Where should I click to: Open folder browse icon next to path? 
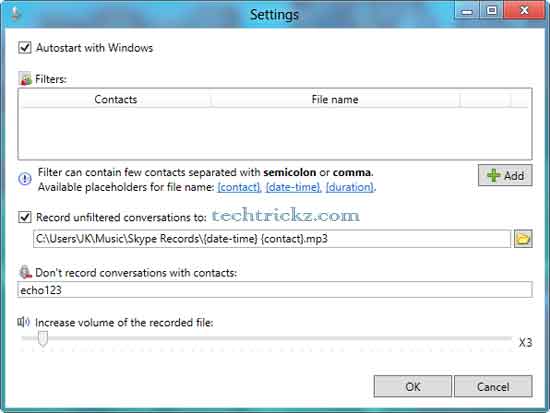coord(523,239)
